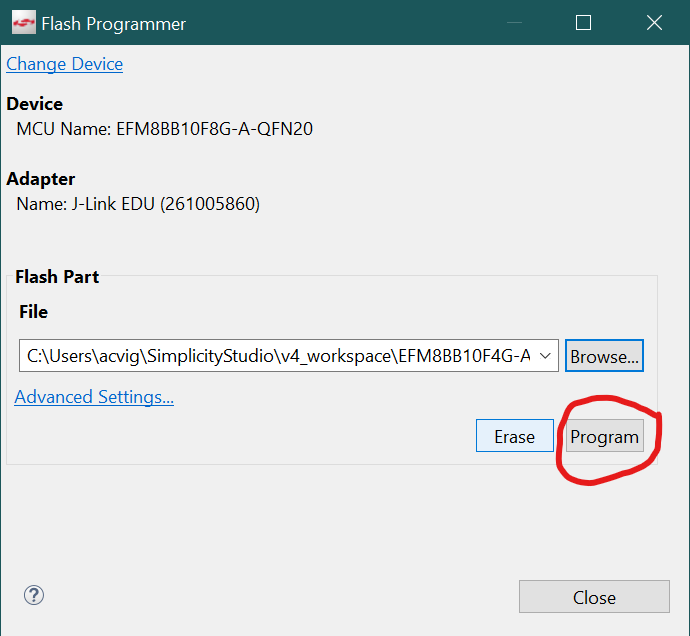Click the Adapter heading
Viewport: 690px width, 636px height.
[40, 179]
